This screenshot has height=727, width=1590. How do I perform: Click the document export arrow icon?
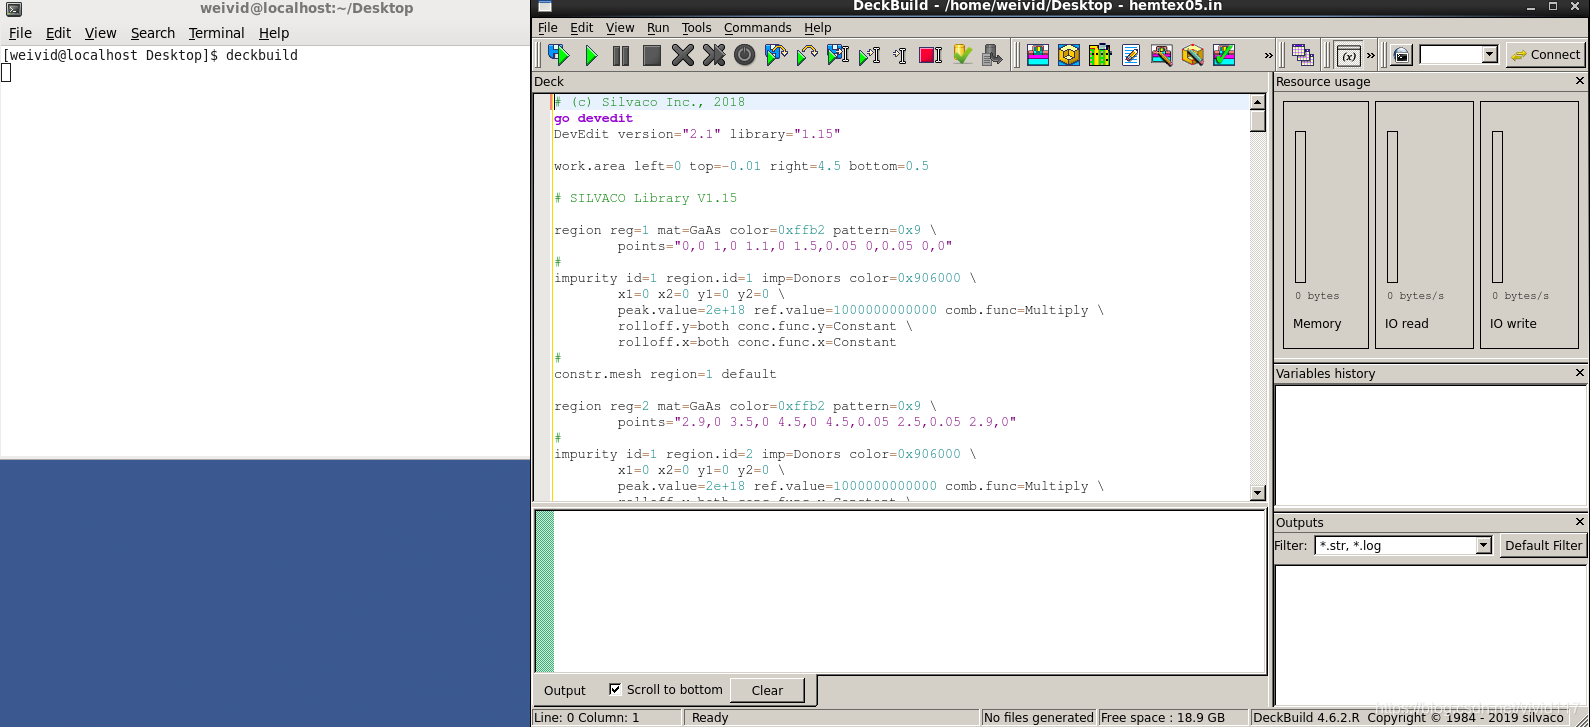point(993,55)
